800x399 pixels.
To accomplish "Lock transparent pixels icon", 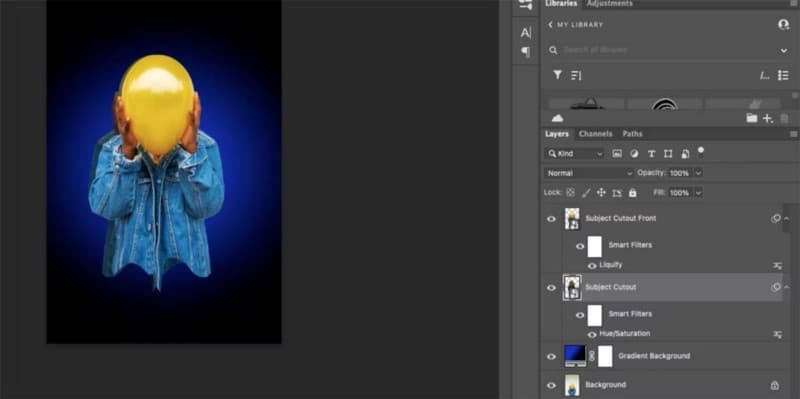I will (x=570, y=193).
